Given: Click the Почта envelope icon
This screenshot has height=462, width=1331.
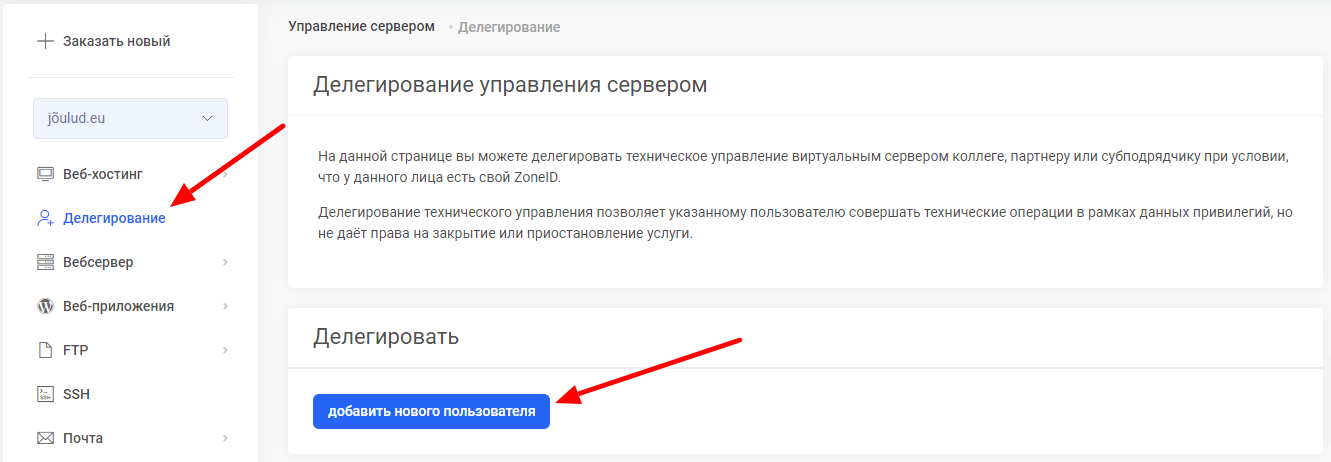Looking at the screenshot, I should [x=45, y=438].
